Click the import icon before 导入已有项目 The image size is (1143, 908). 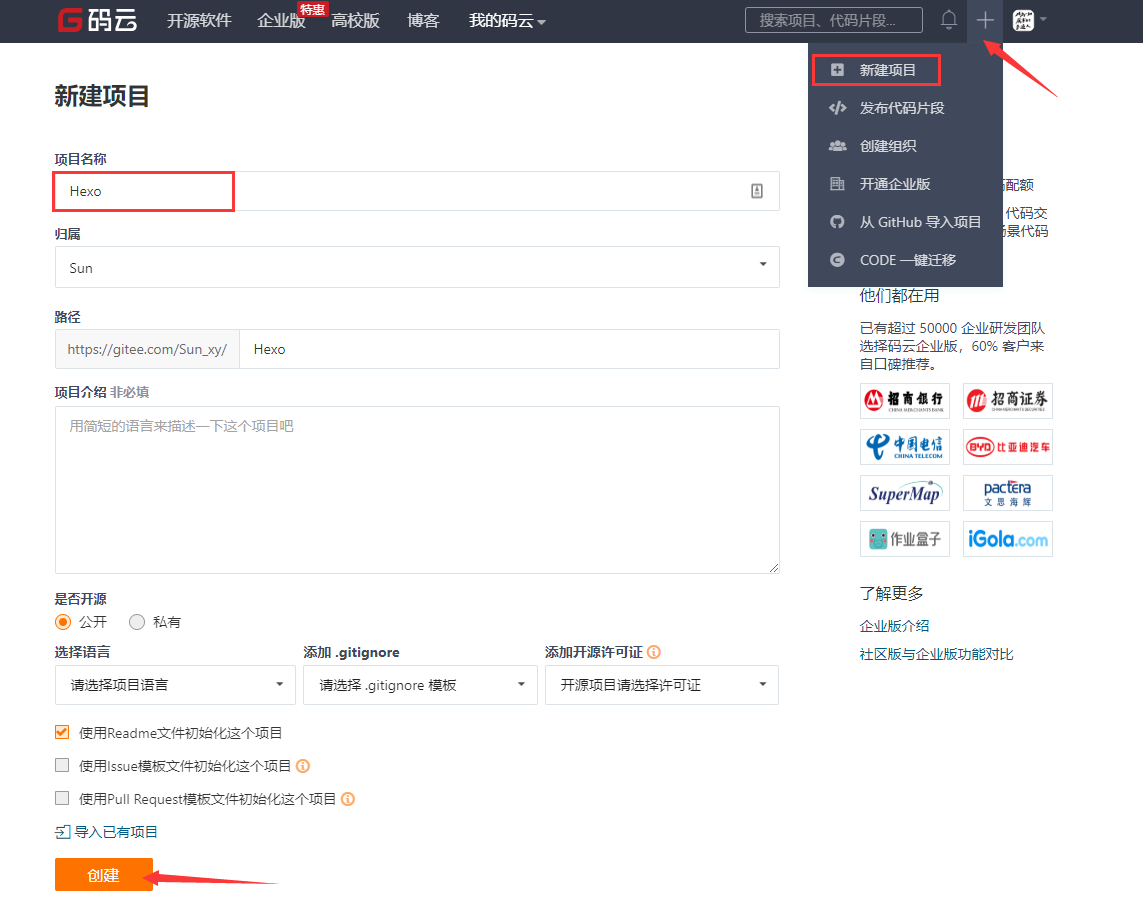(63, 832)
